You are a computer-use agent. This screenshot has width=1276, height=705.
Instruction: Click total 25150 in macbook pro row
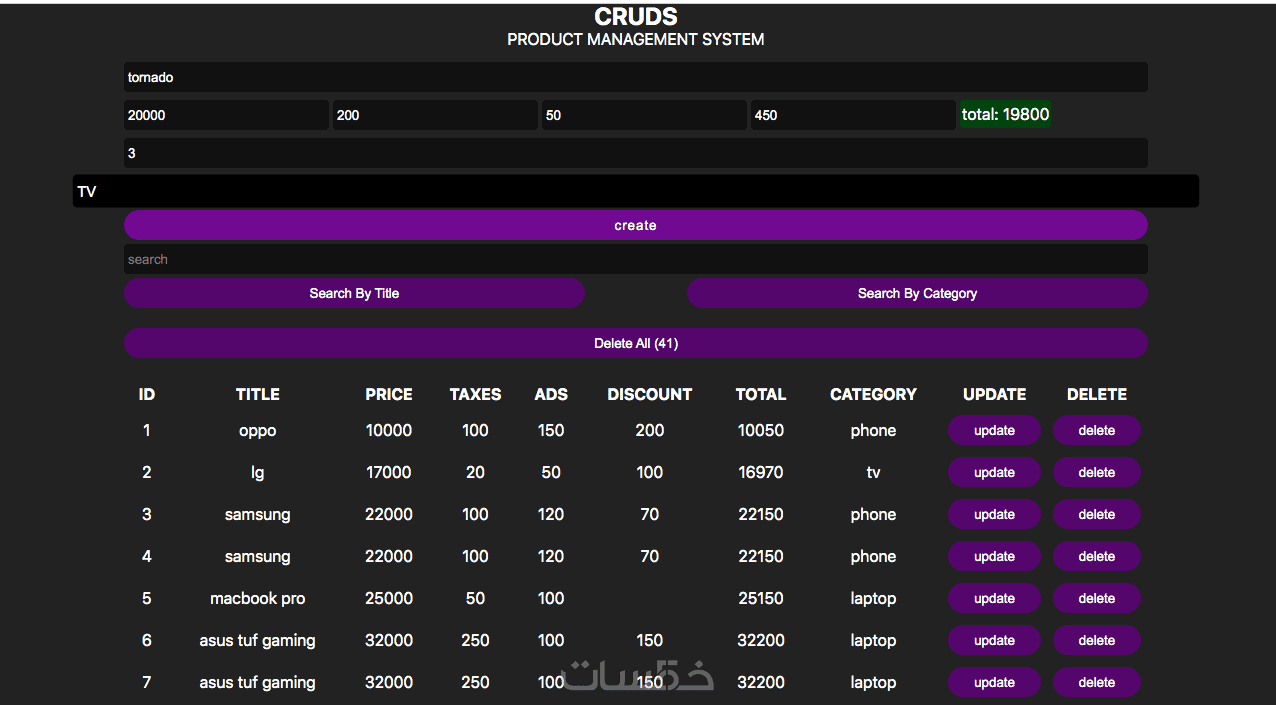pos(761,599)
